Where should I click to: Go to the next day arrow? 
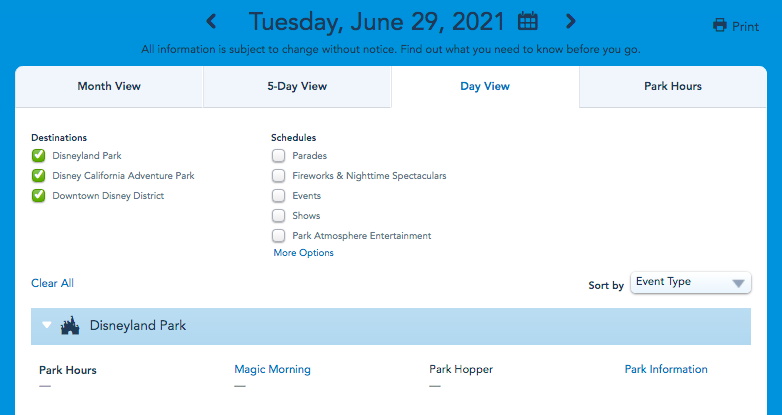[x=570, y=21]
